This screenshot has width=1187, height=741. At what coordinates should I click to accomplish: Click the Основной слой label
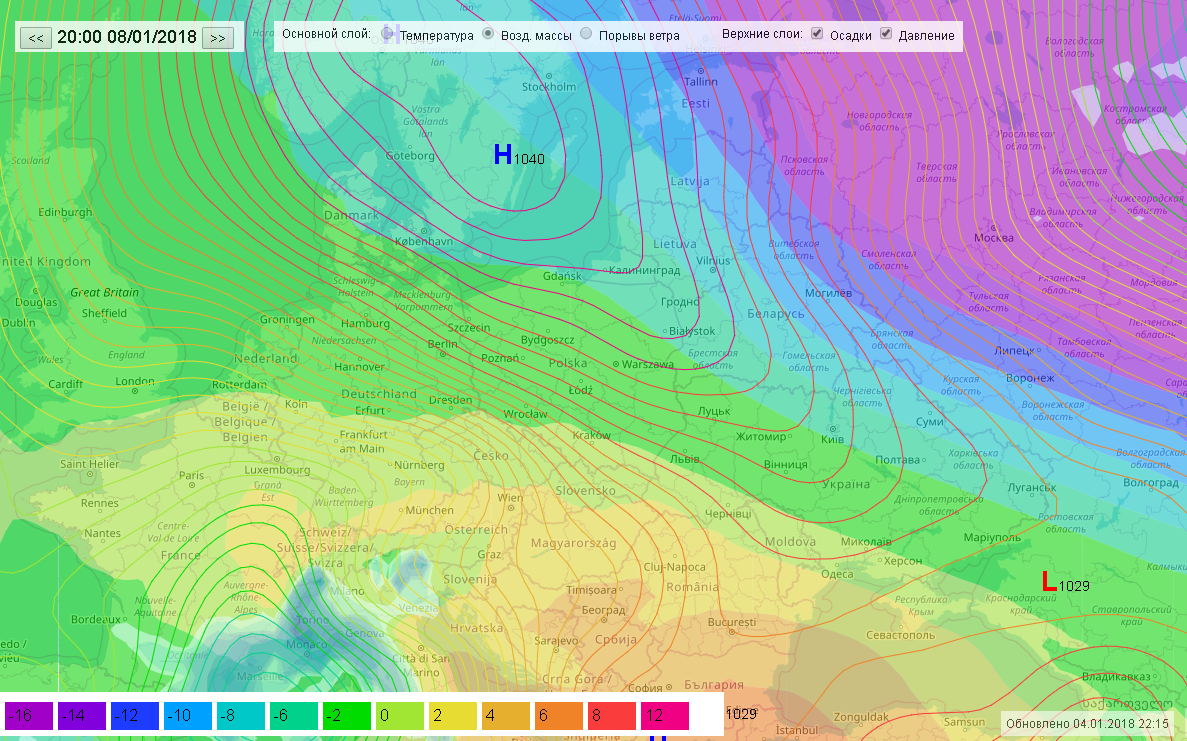326,34
